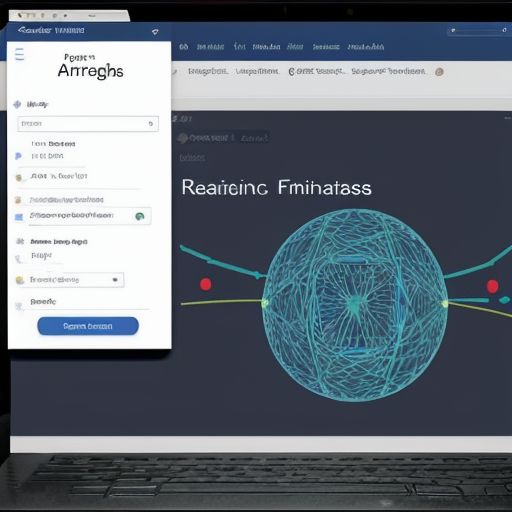Select the browser tab above the blue header

point(69,16)
